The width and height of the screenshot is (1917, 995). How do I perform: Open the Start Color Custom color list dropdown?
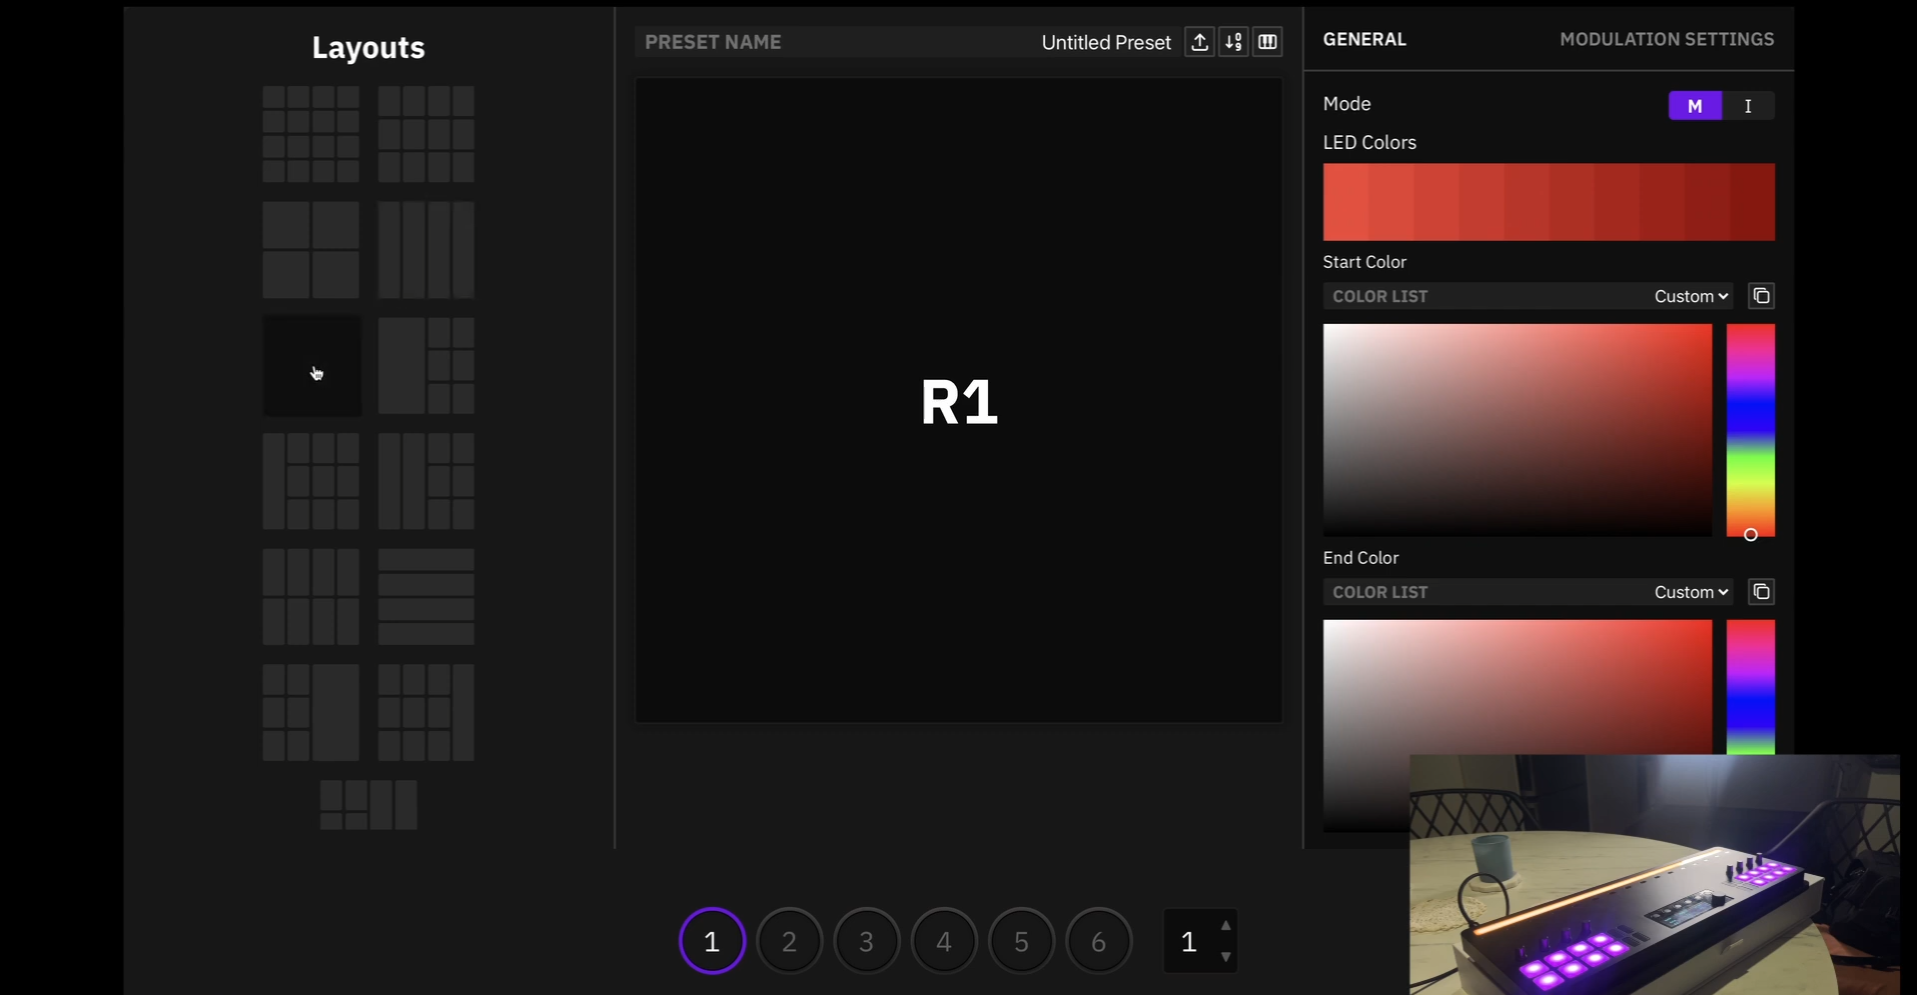[1691, 296]
